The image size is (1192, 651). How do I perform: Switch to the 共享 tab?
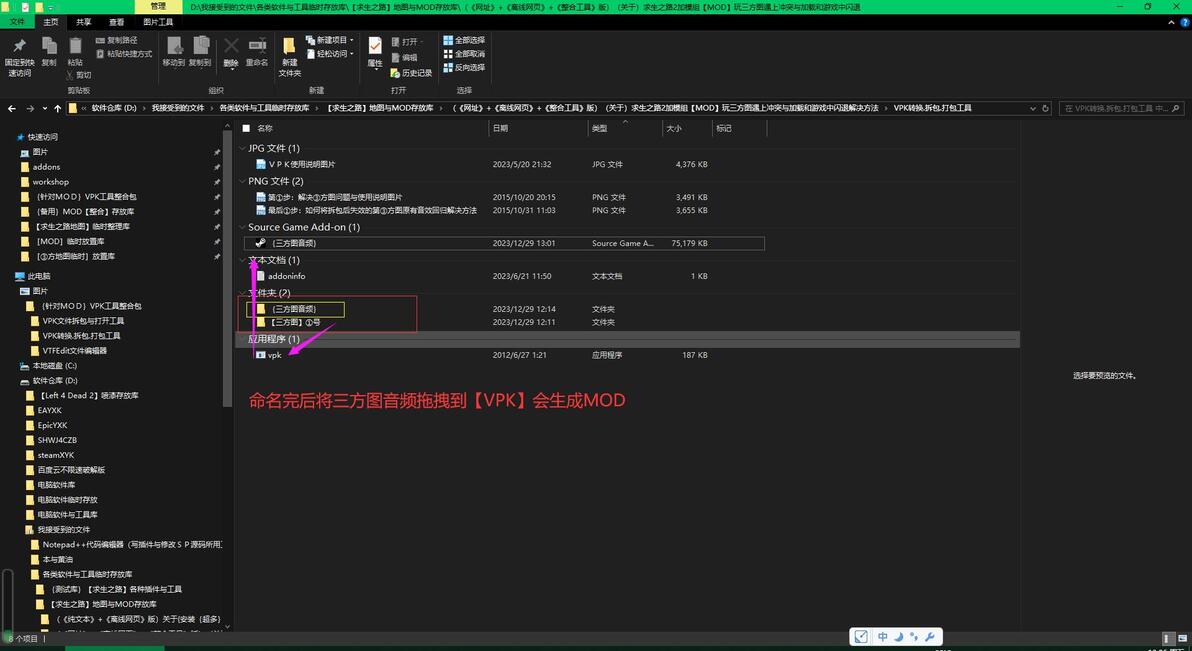click(x=84, y=22)
